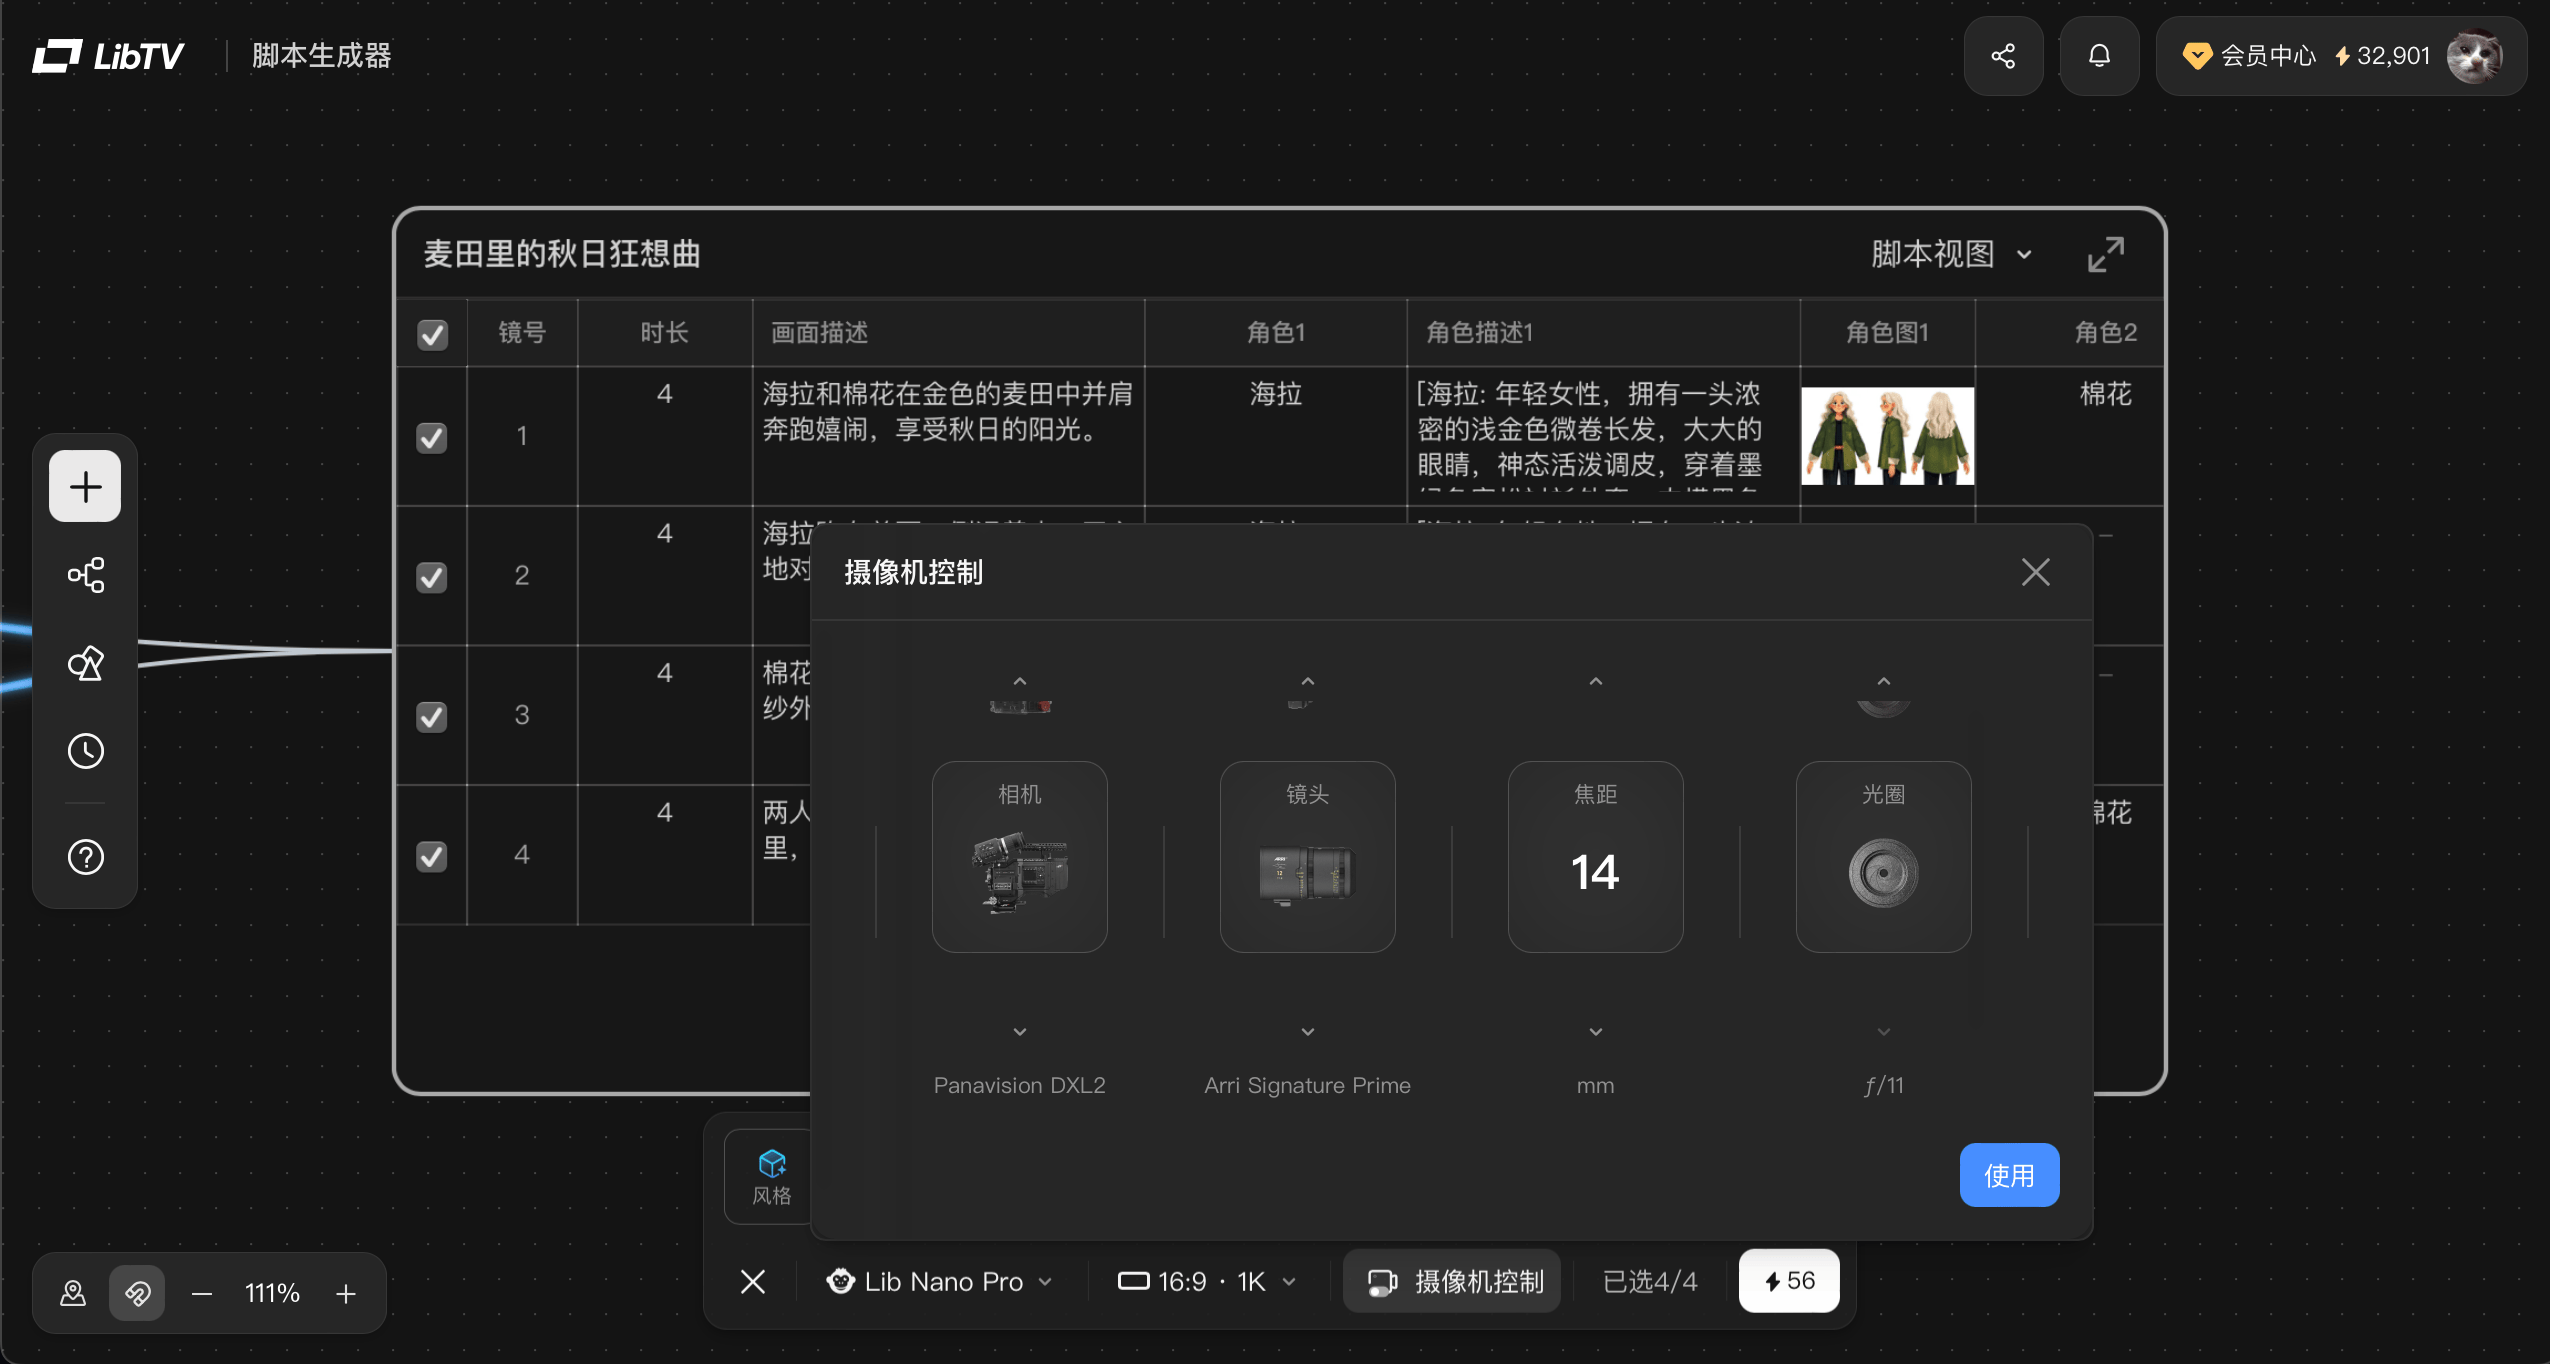Click up chevron above 镜头 card
This screenshot has height=1364, width=2550.
pos(1308,681)
